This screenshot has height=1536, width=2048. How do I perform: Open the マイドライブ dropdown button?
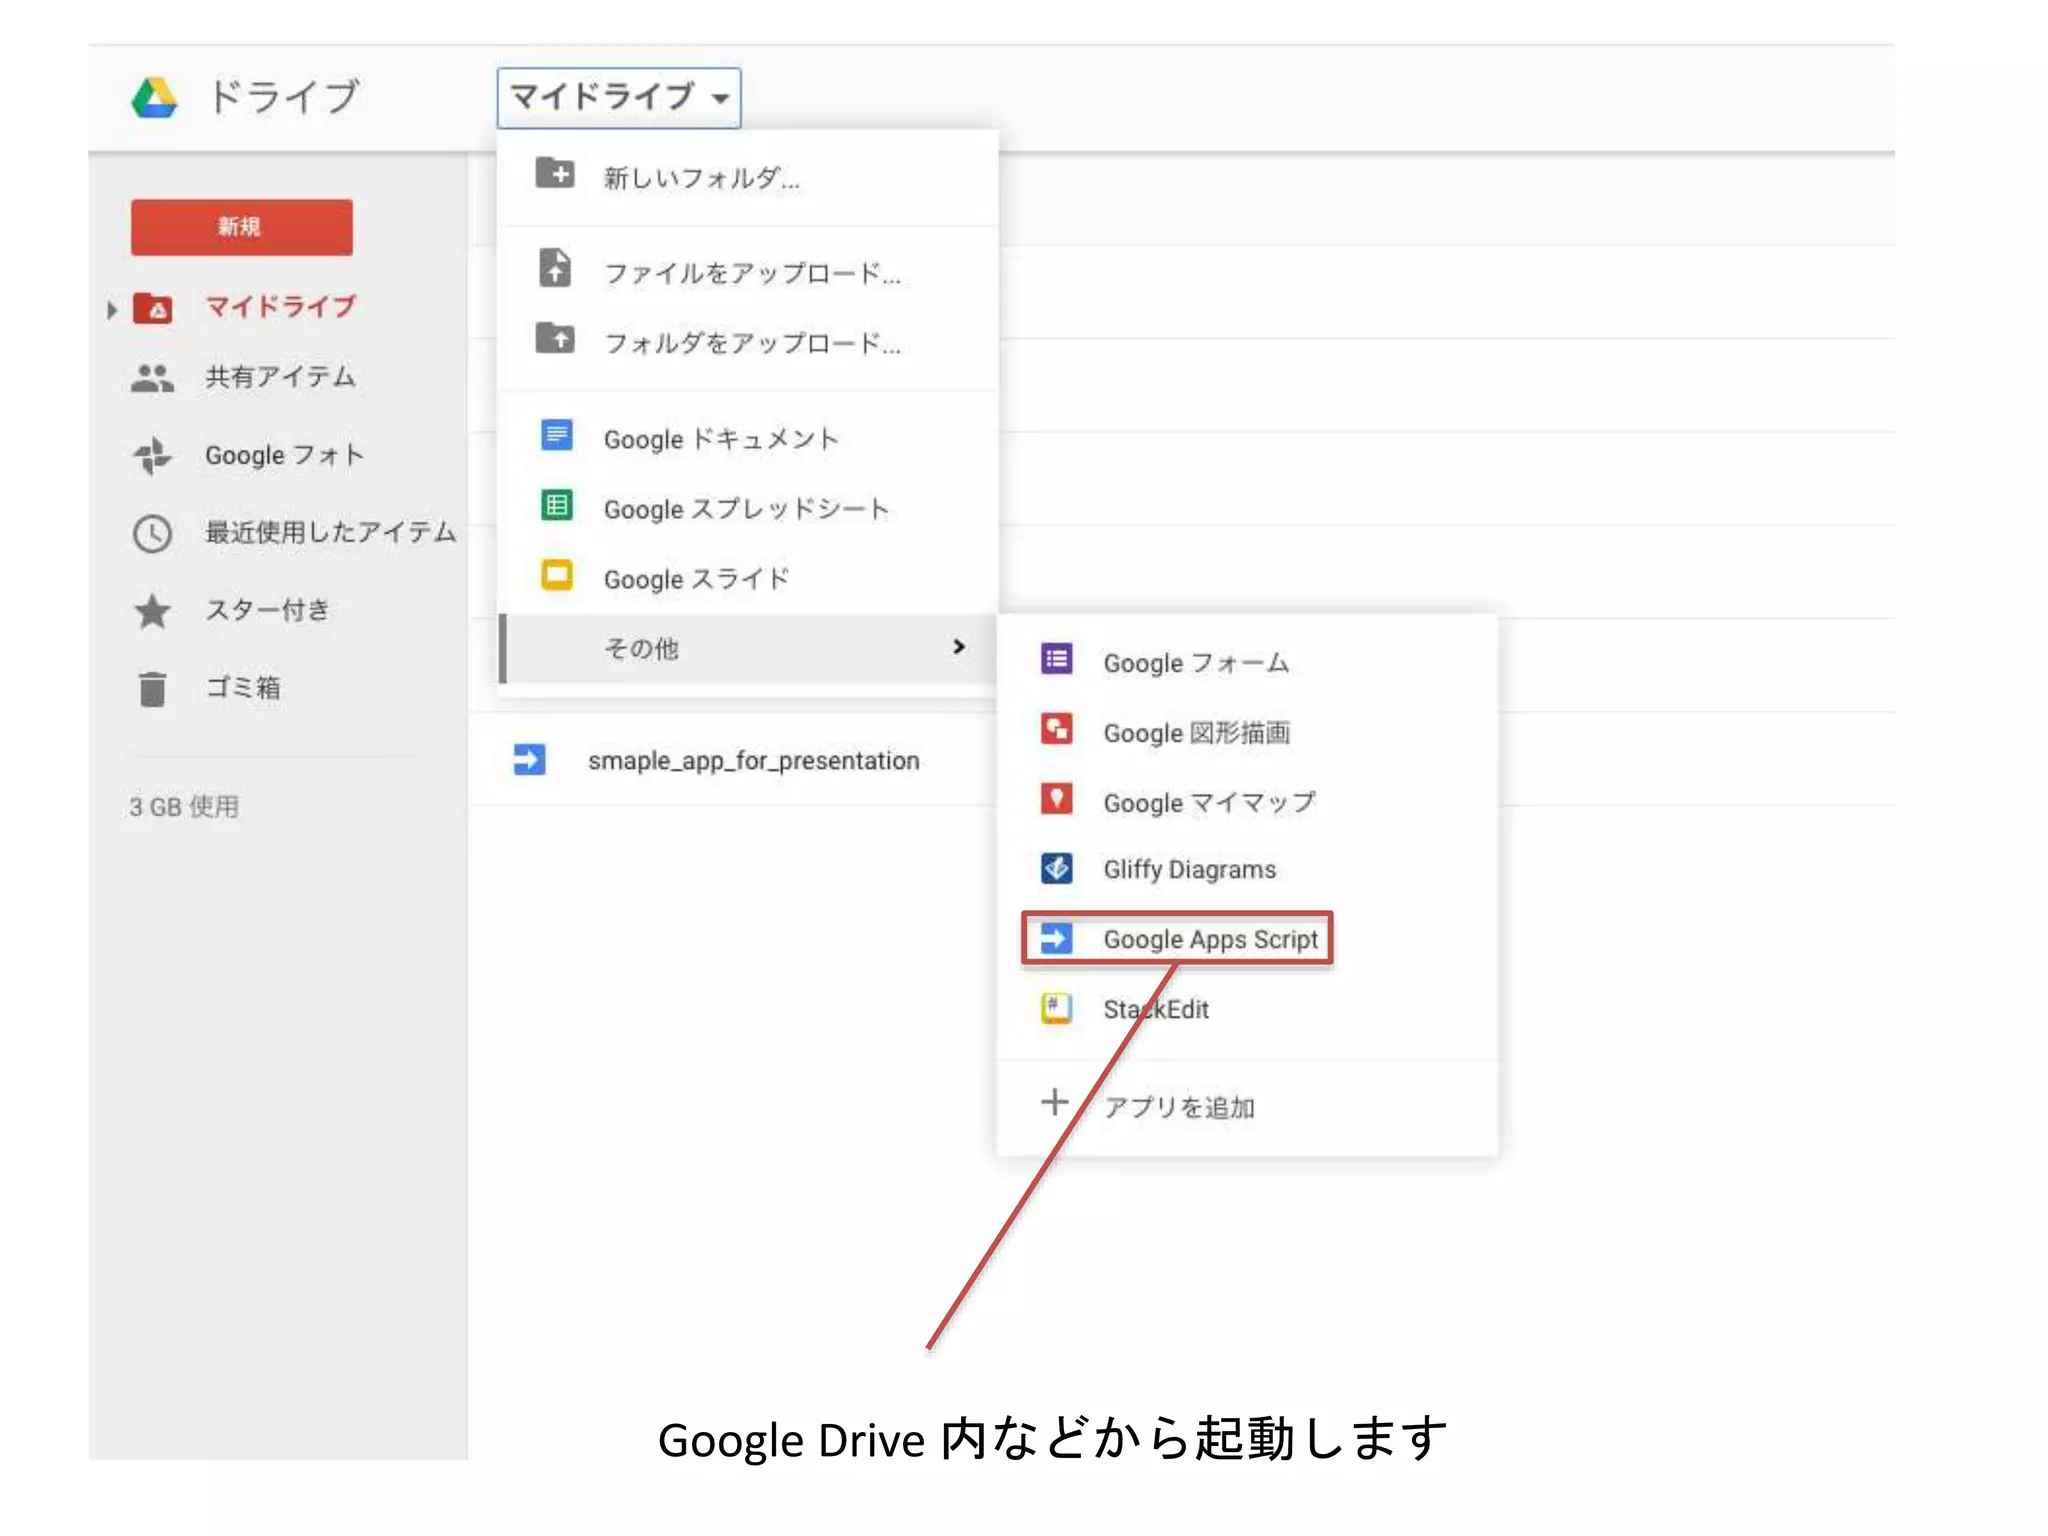[x=619, y=98]
